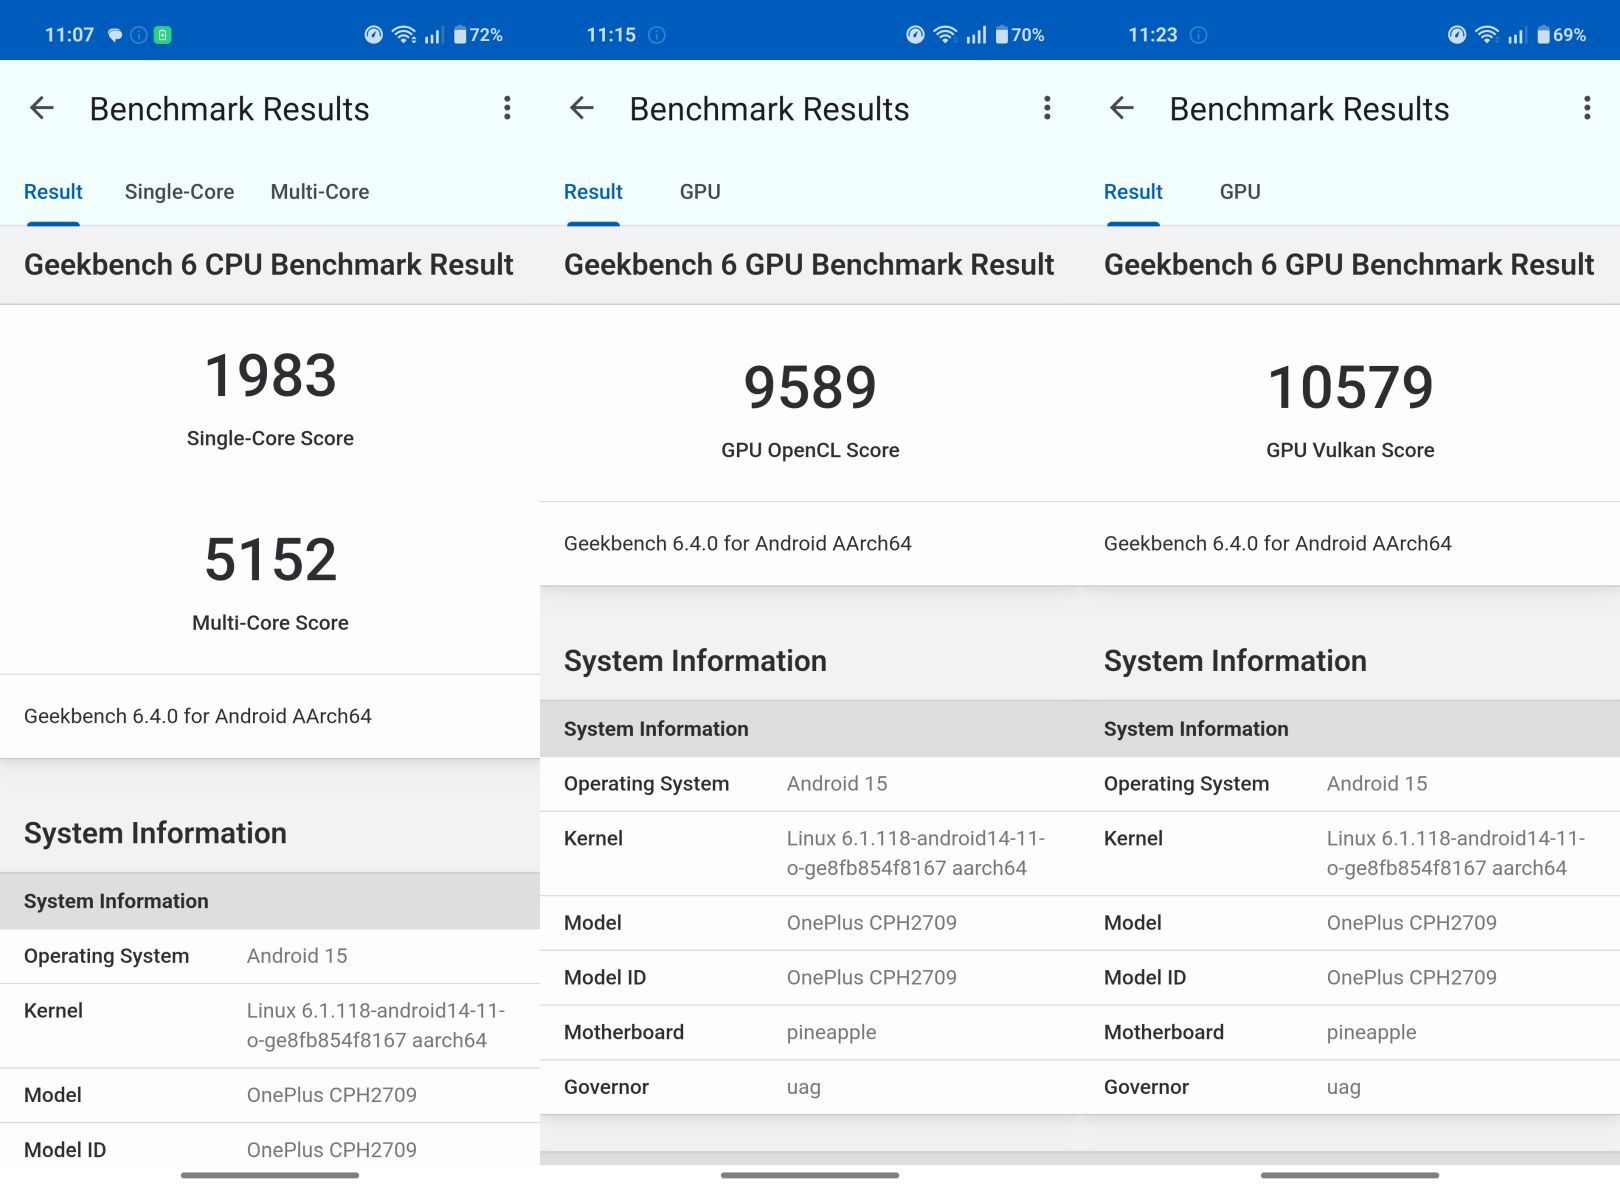1620x1189 pixels.
Task: Tap Geekbench 6.4.0 version line under 5152
Action: coord(198,716)
